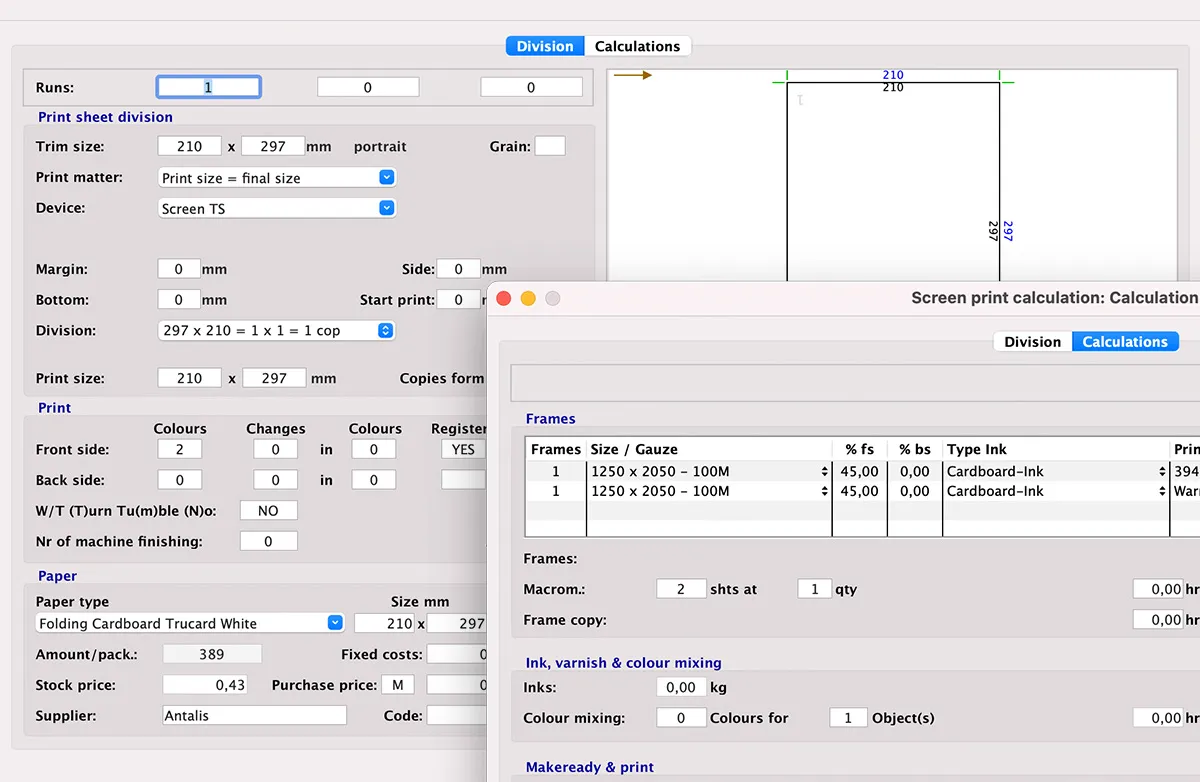Open the Print matter dropdown

click(278, 178)
